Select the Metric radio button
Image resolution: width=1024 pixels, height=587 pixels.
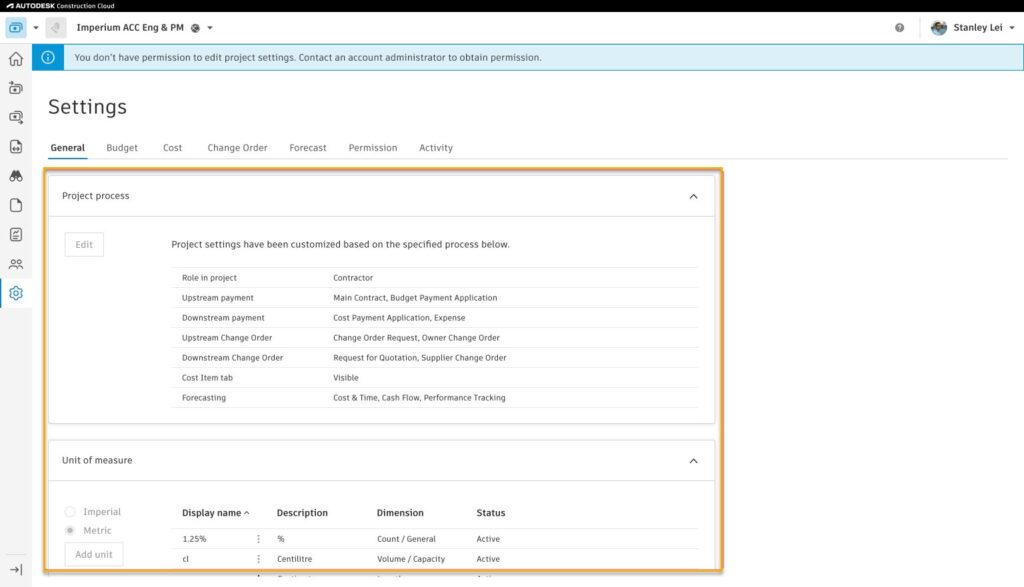[x=70, y=530]
